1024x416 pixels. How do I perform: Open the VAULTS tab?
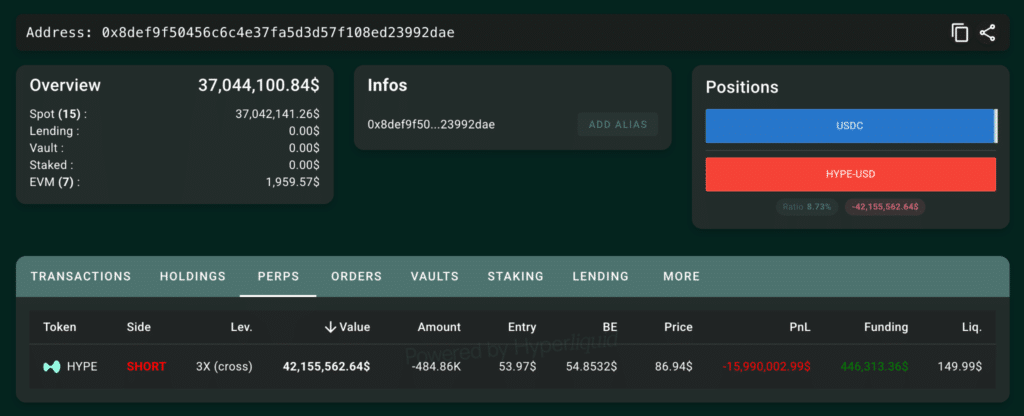pyautogui.click(x=435, y=276)
